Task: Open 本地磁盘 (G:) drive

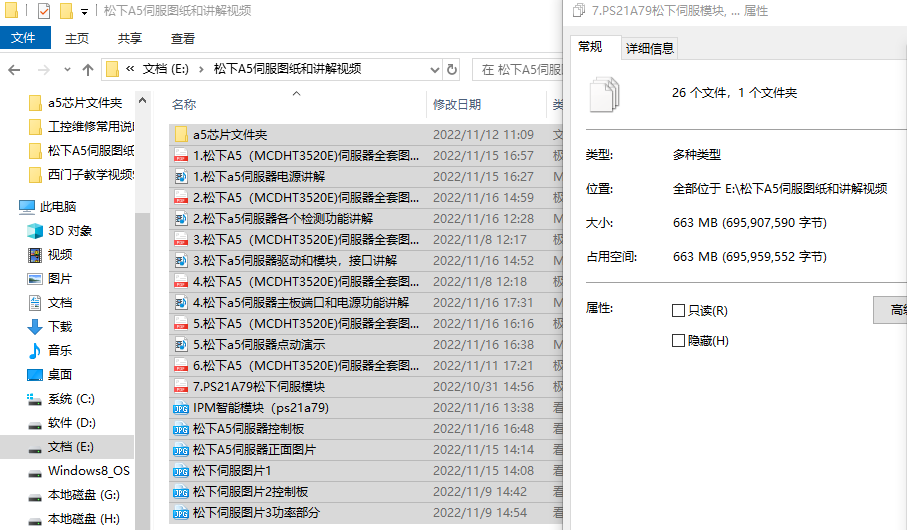Action: pyautogui.click(x=83, y=495)
